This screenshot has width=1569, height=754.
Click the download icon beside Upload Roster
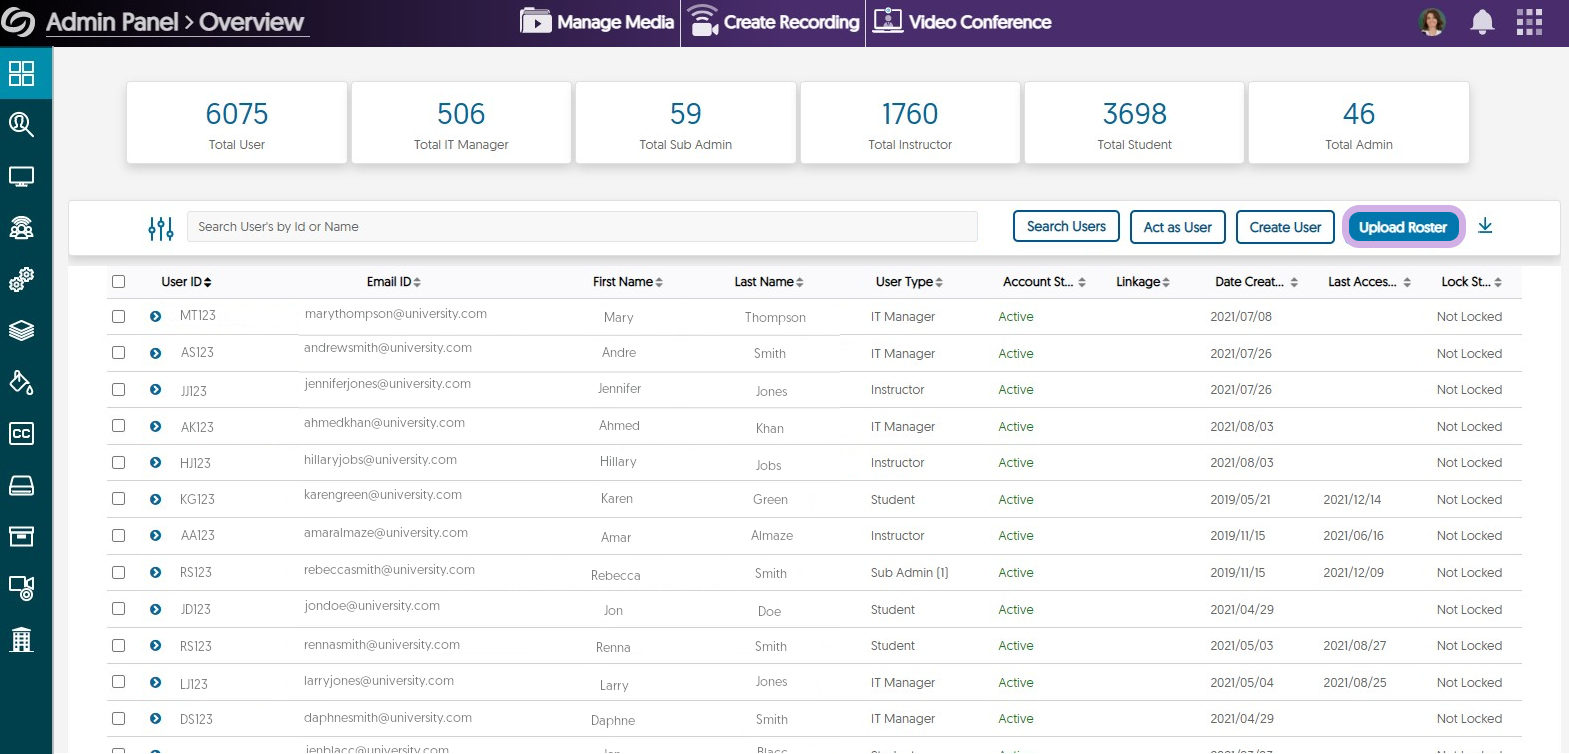pyautogui.click(x=1485, y=226)
